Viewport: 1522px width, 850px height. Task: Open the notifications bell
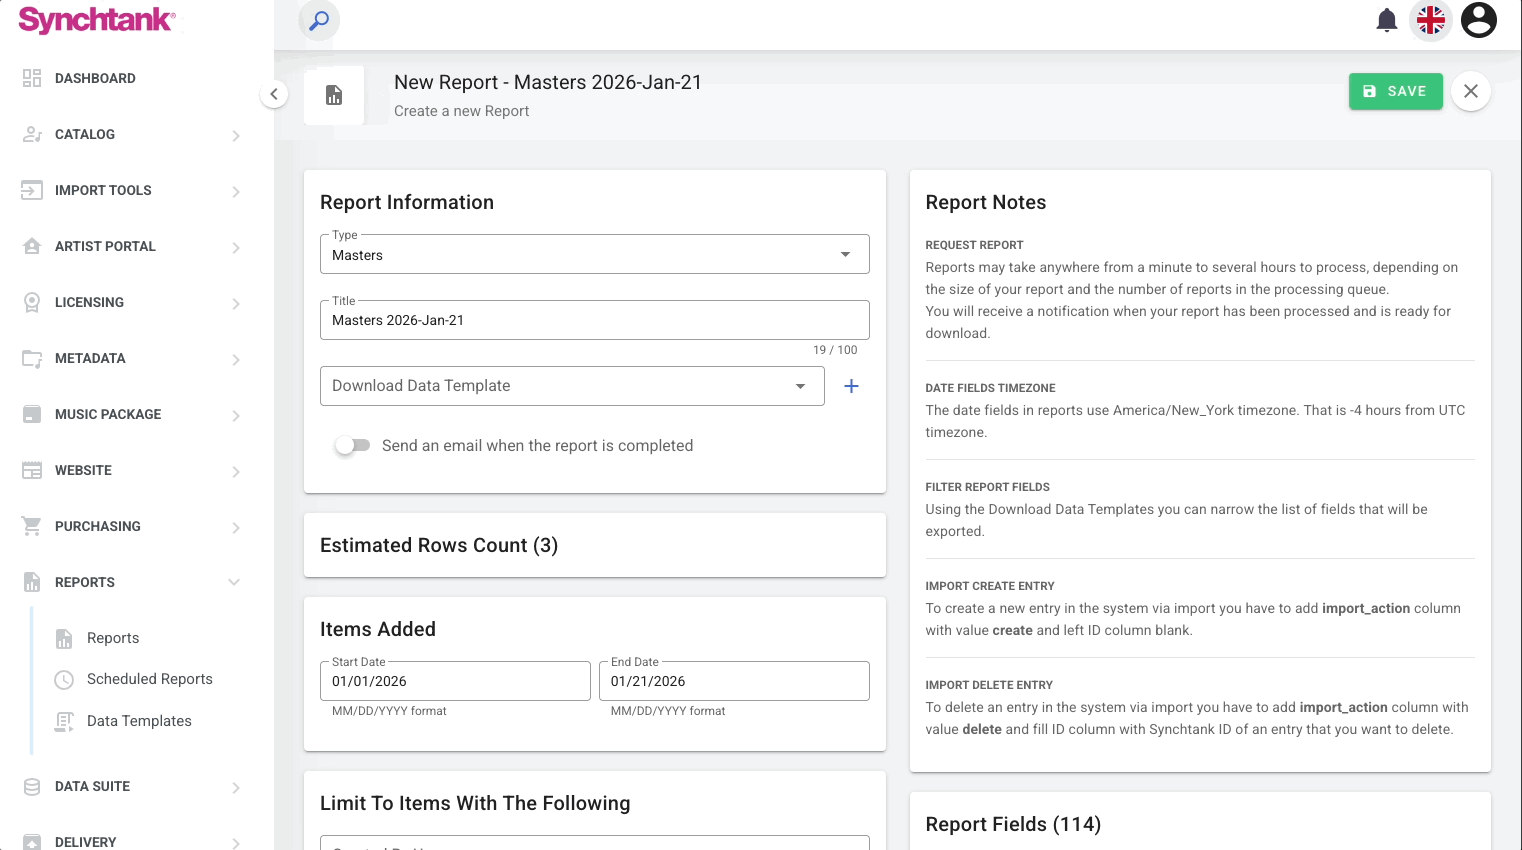coord(1386,20)
